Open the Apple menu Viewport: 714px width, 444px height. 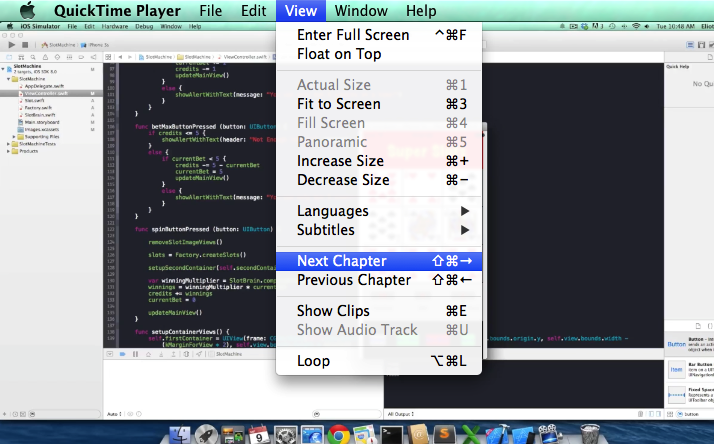[27, 10]
